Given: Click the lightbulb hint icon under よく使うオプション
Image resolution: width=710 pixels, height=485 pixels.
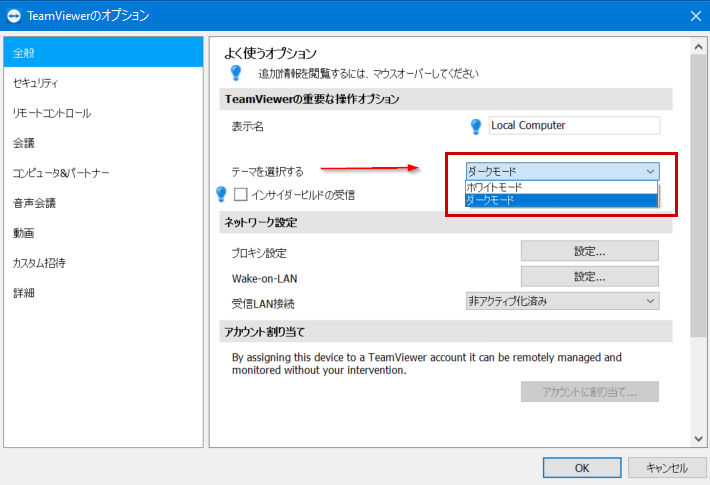Looking at the screenshot, I should (x=236, y=72).
